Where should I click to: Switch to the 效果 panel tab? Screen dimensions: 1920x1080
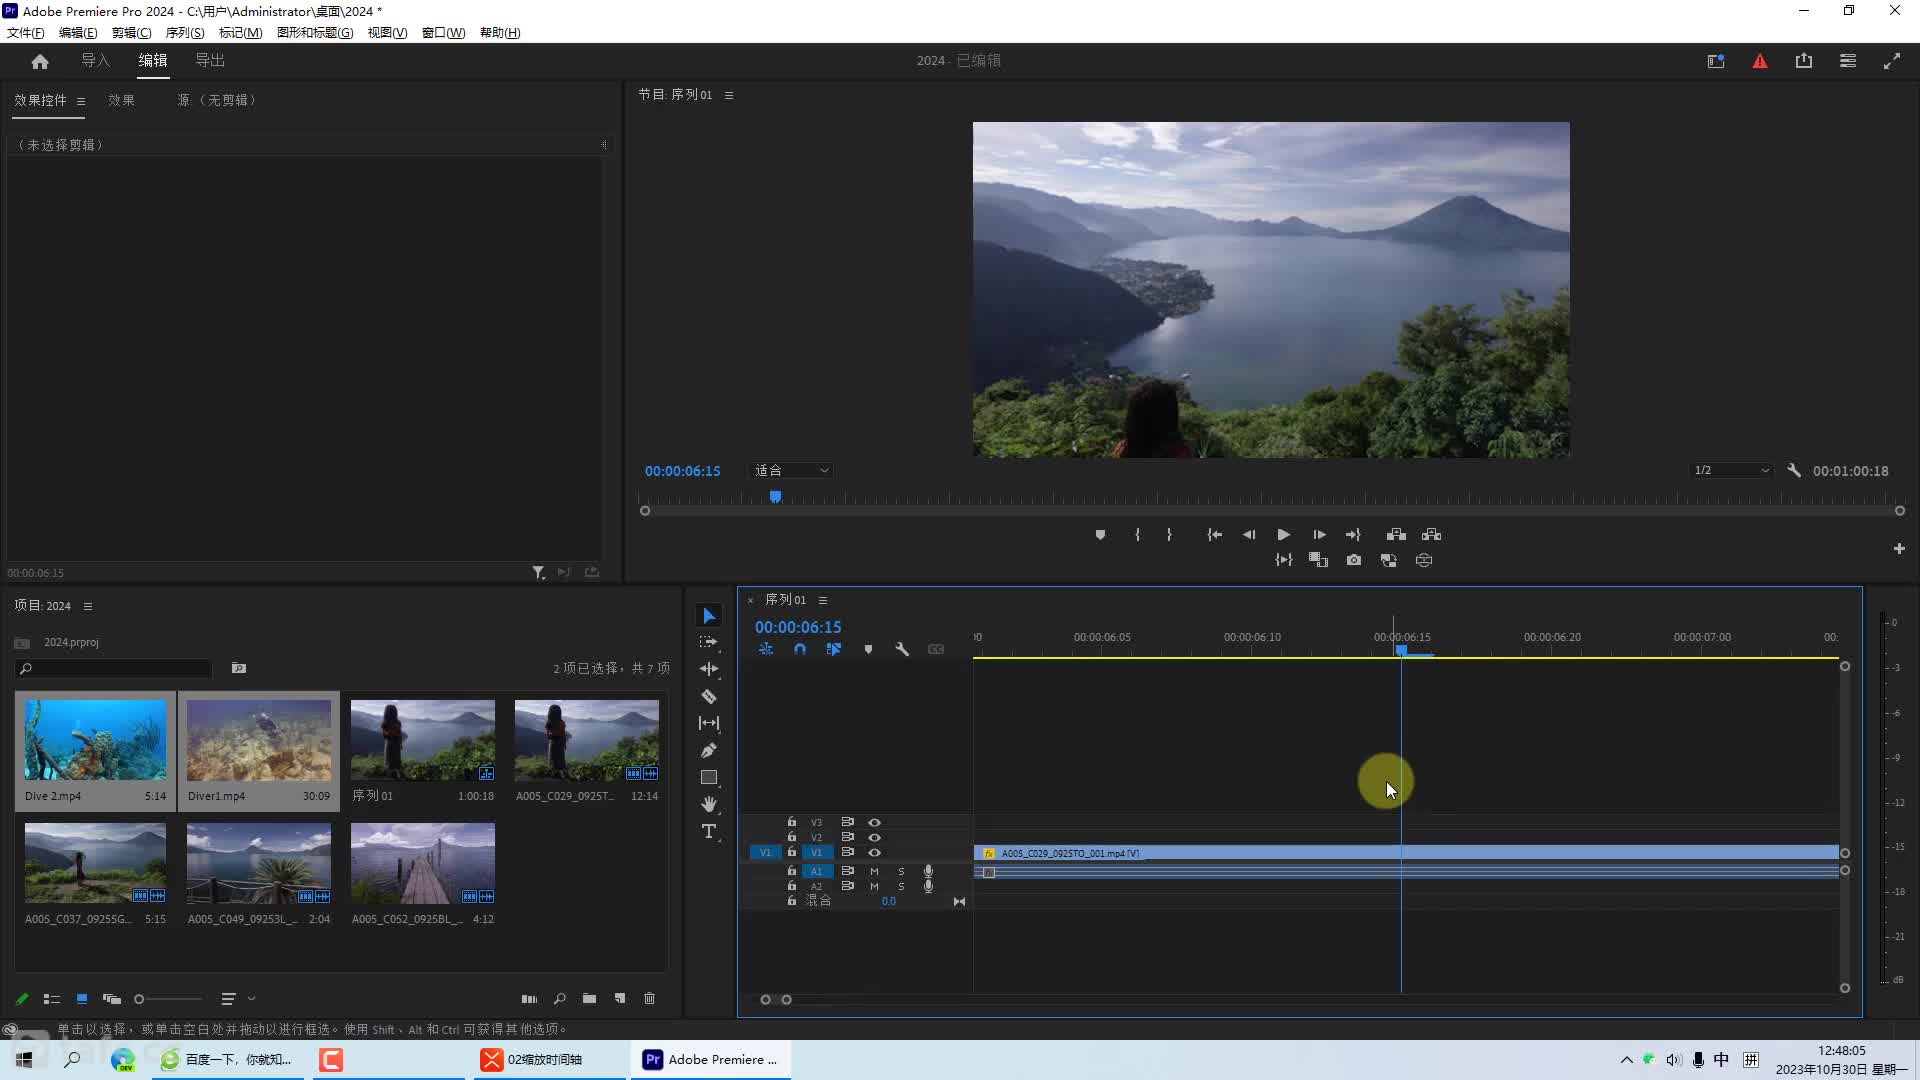pyautogui.click(x=121, y=100)
